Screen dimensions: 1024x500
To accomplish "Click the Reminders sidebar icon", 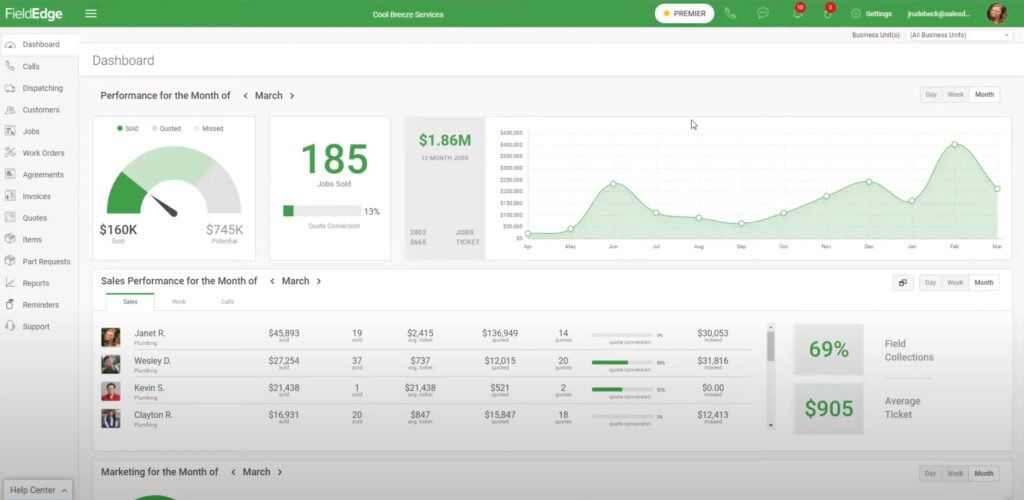I will click(10, 304).
